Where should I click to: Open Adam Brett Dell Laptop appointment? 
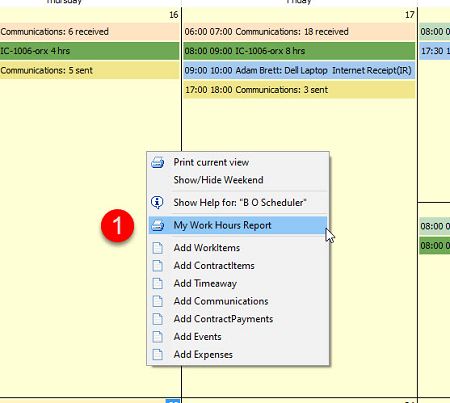point(299,70)
